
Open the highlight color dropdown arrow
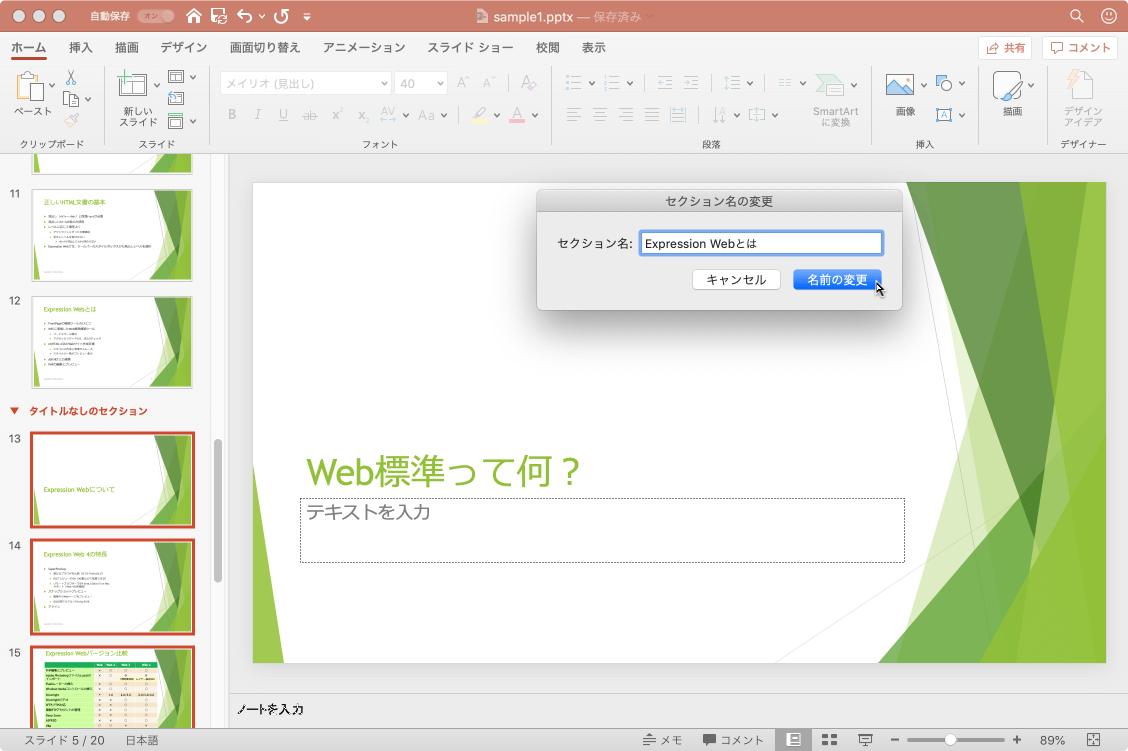496,115
